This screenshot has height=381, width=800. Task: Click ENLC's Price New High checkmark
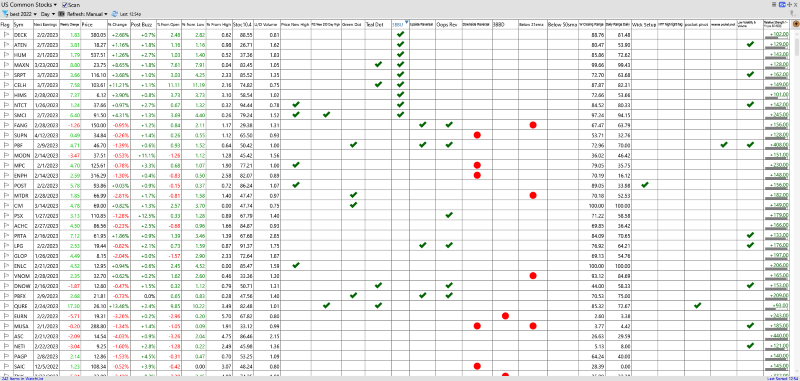point(295,265)
